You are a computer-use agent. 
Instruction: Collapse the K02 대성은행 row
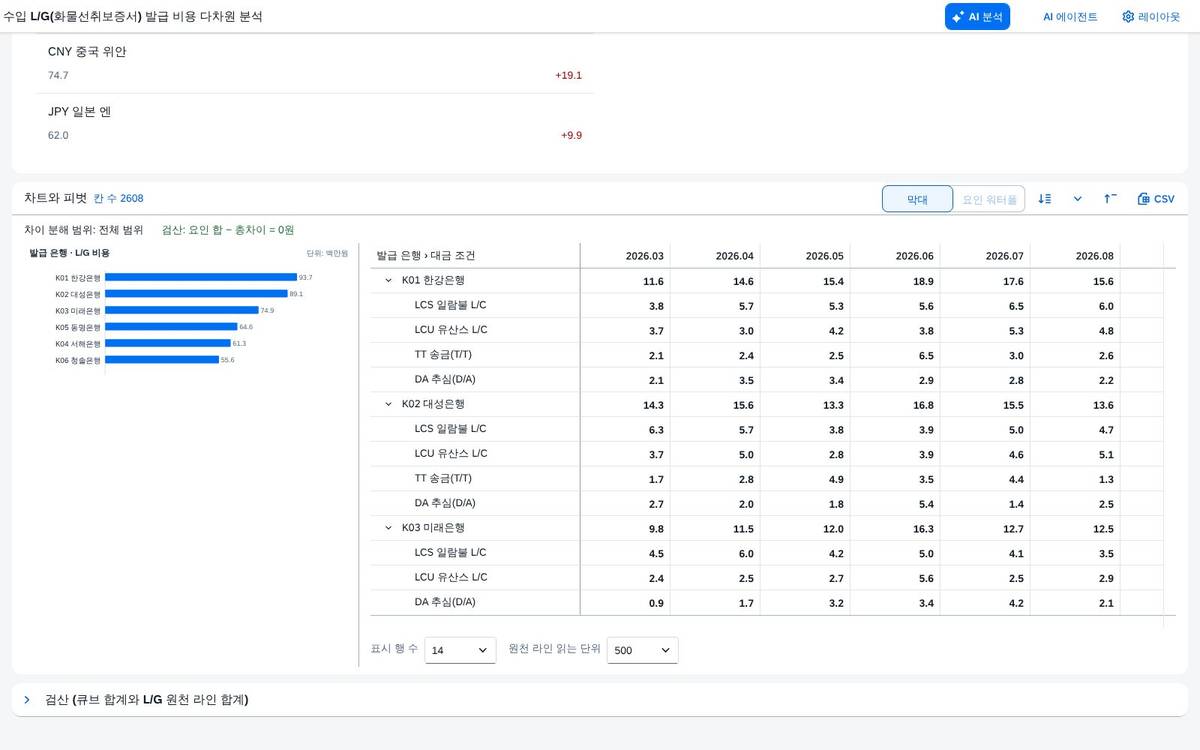tap(388, 404)
